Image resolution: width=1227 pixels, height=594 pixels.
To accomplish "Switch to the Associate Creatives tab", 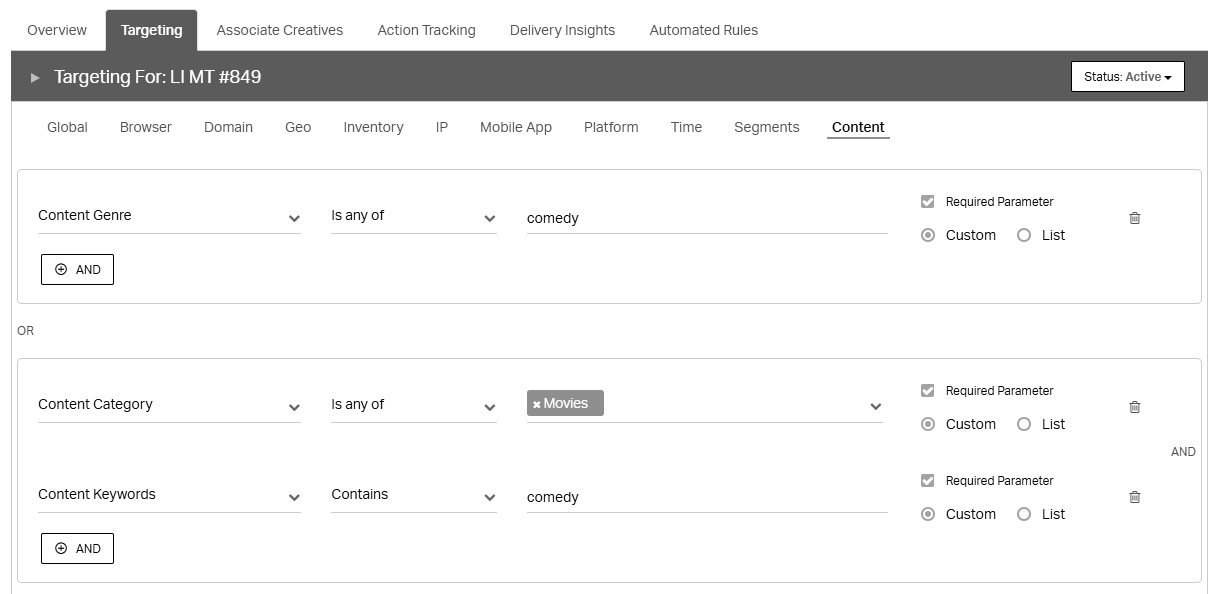I will 279,30.
